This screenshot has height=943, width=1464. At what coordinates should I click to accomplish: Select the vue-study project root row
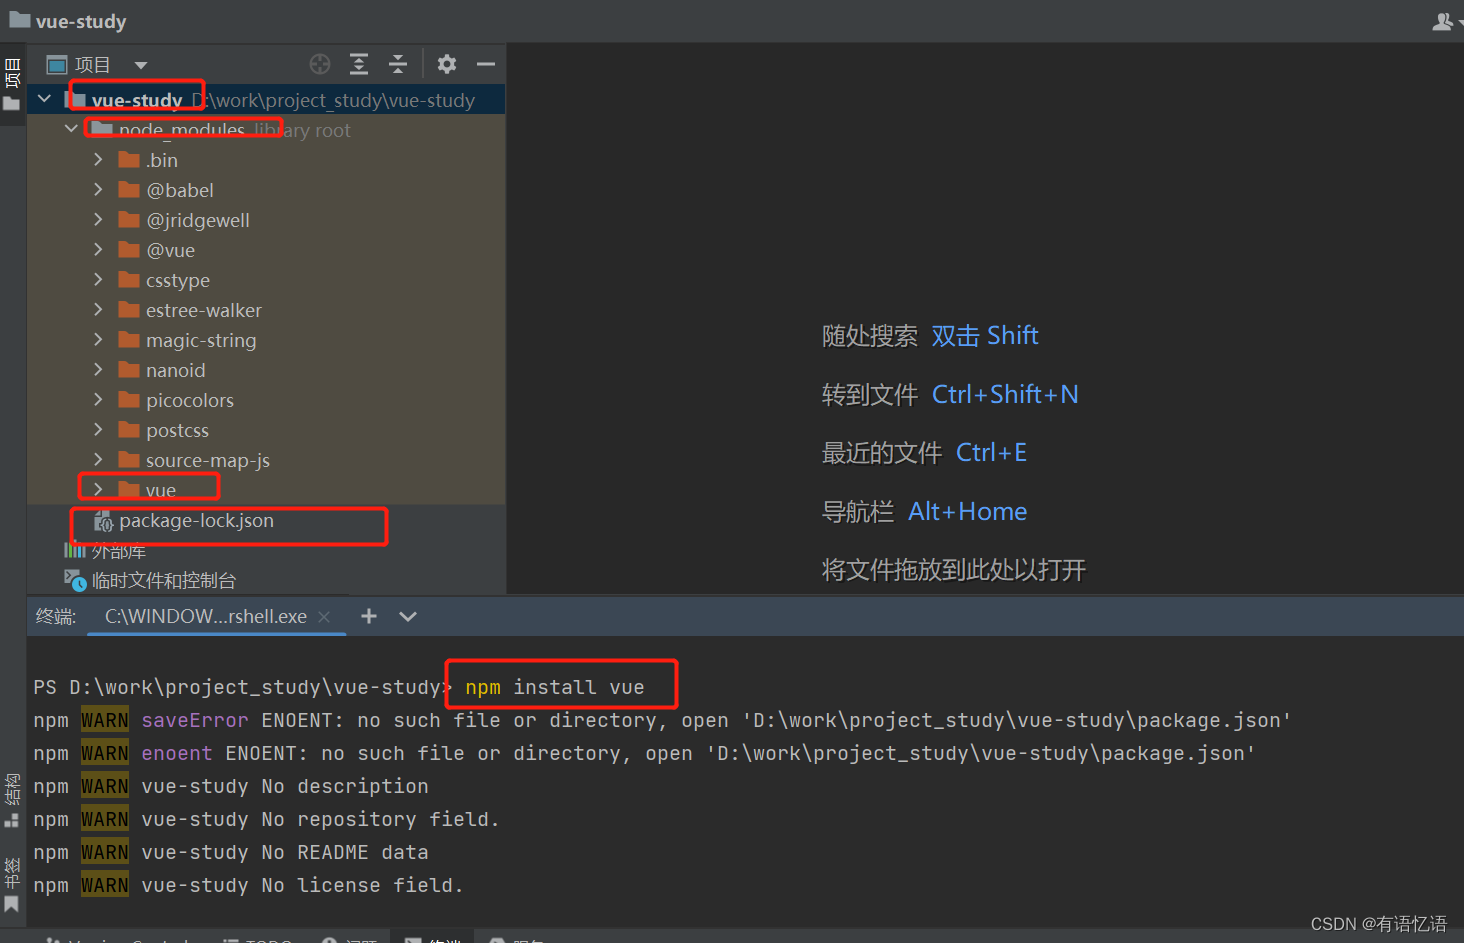[x=266, y=99]
